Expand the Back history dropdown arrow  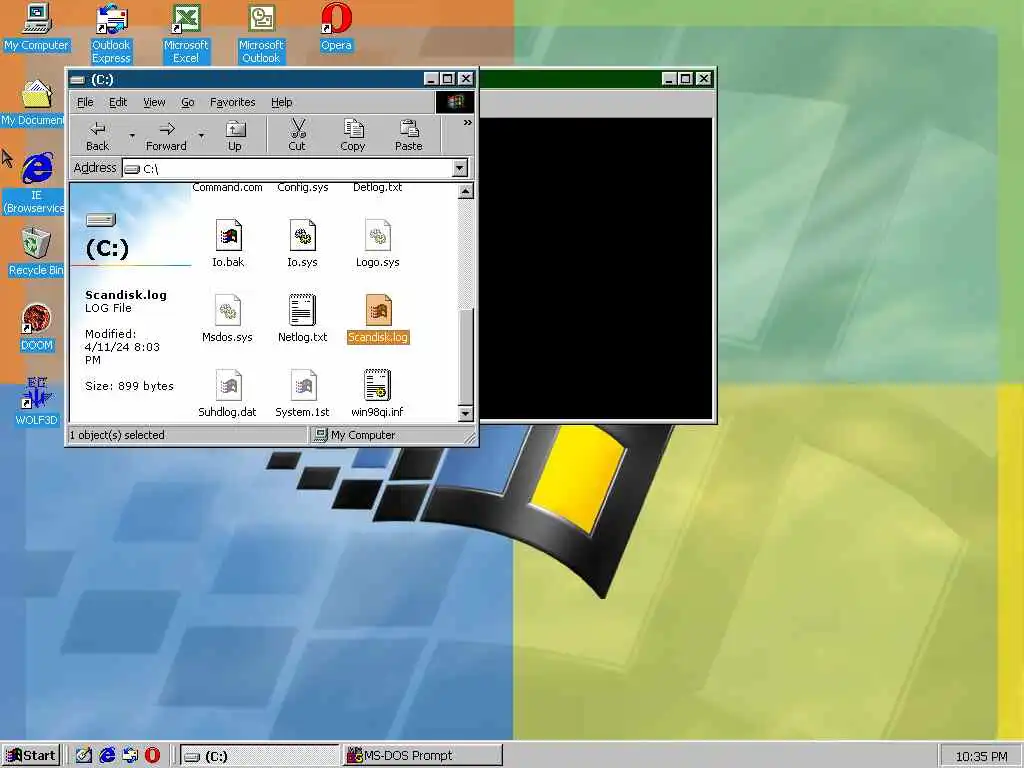click(132, 136)
